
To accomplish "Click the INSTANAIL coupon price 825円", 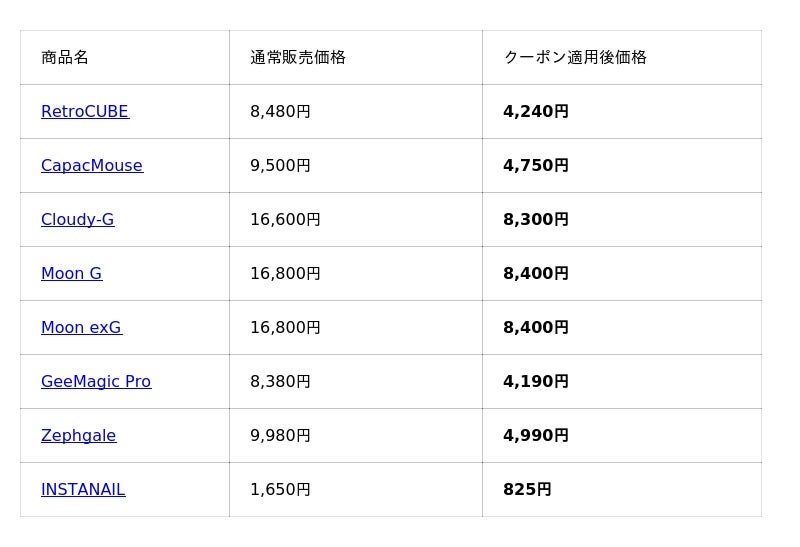I will coord(527,490).
